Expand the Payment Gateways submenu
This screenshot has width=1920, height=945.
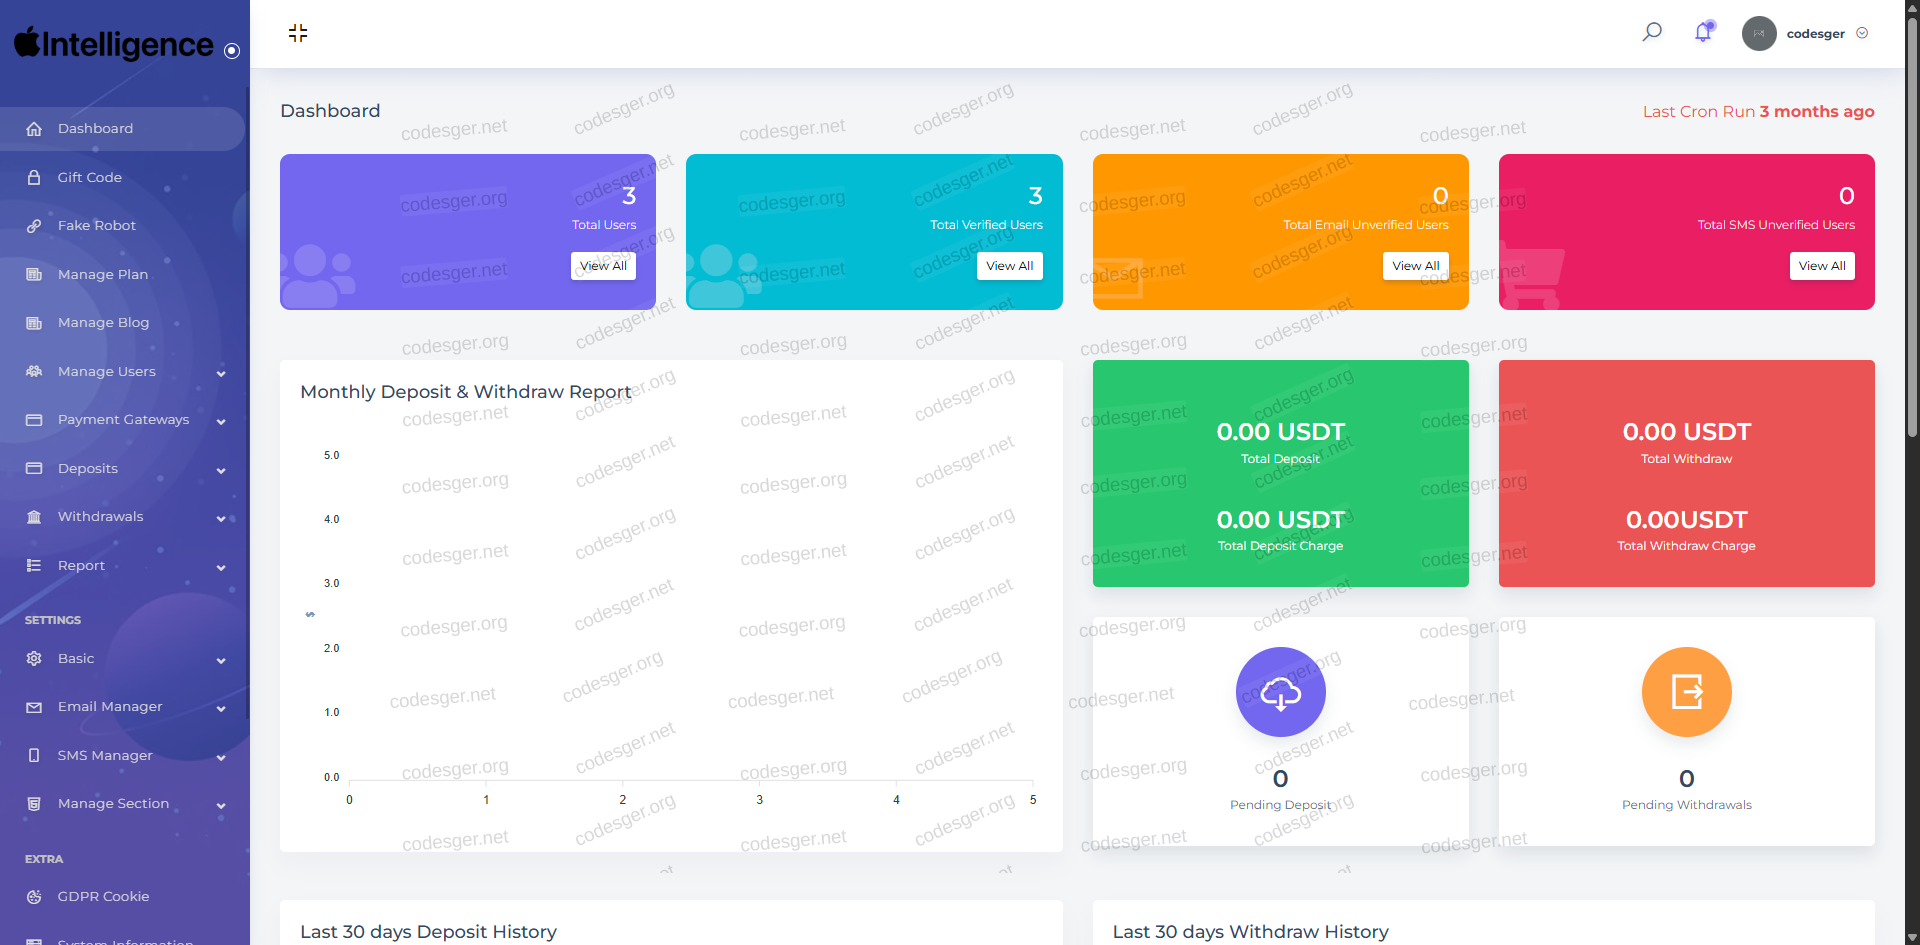(x=221, y=421)
